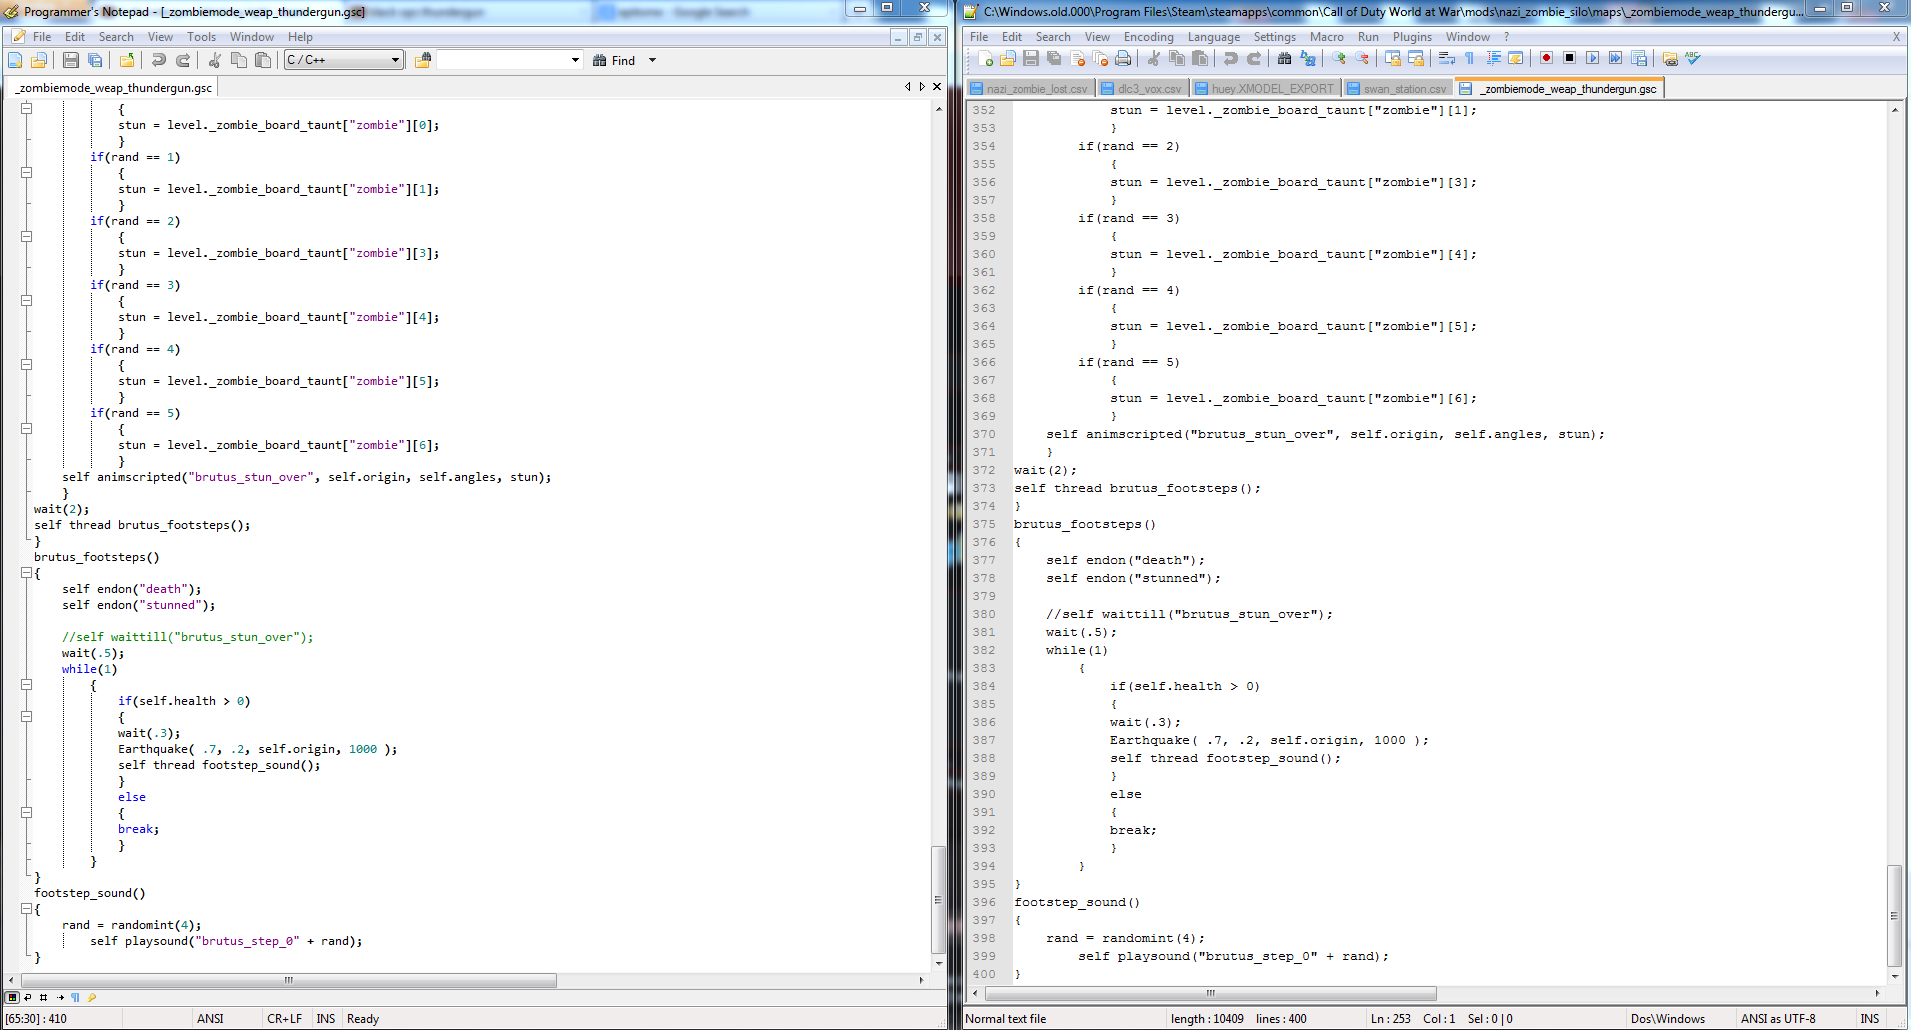Open the Plugins menu in Notepad++
The width and height of the screenshot is (1911, 1030).
coord(1412,37)
